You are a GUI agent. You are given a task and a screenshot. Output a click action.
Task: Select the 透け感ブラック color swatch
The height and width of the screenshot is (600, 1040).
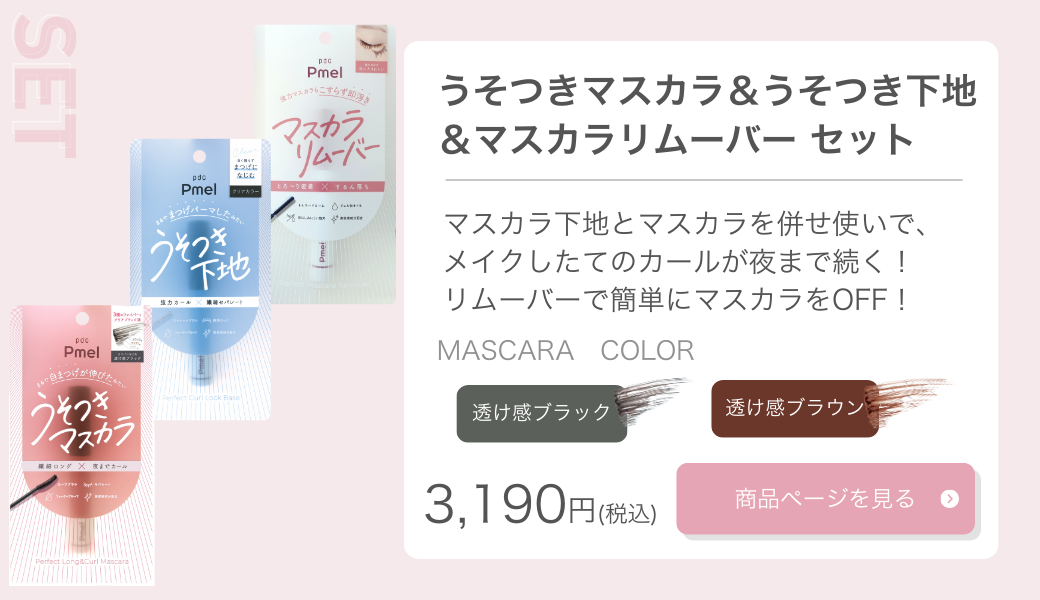pyautogui.click(x=541, y=413)
